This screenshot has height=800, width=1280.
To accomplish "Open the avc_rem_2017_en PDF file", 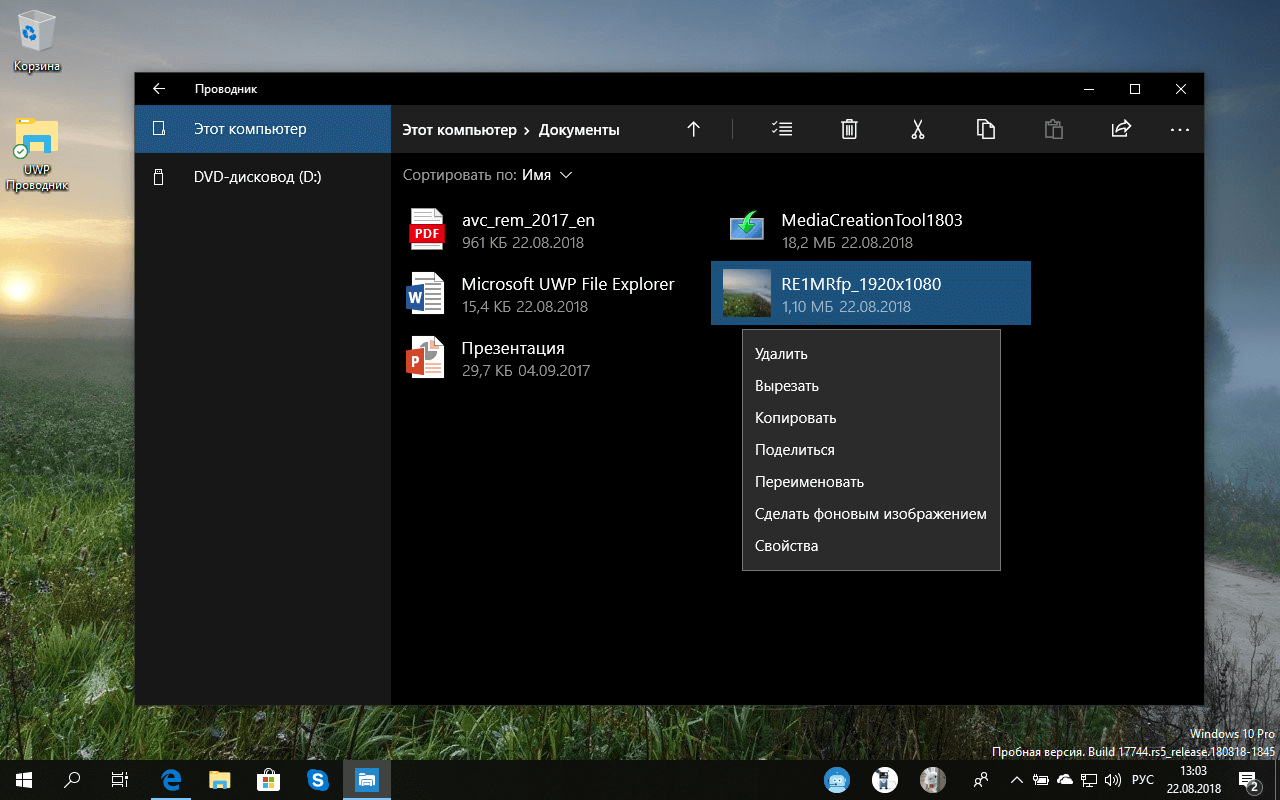I will click(x=520, y=227).
